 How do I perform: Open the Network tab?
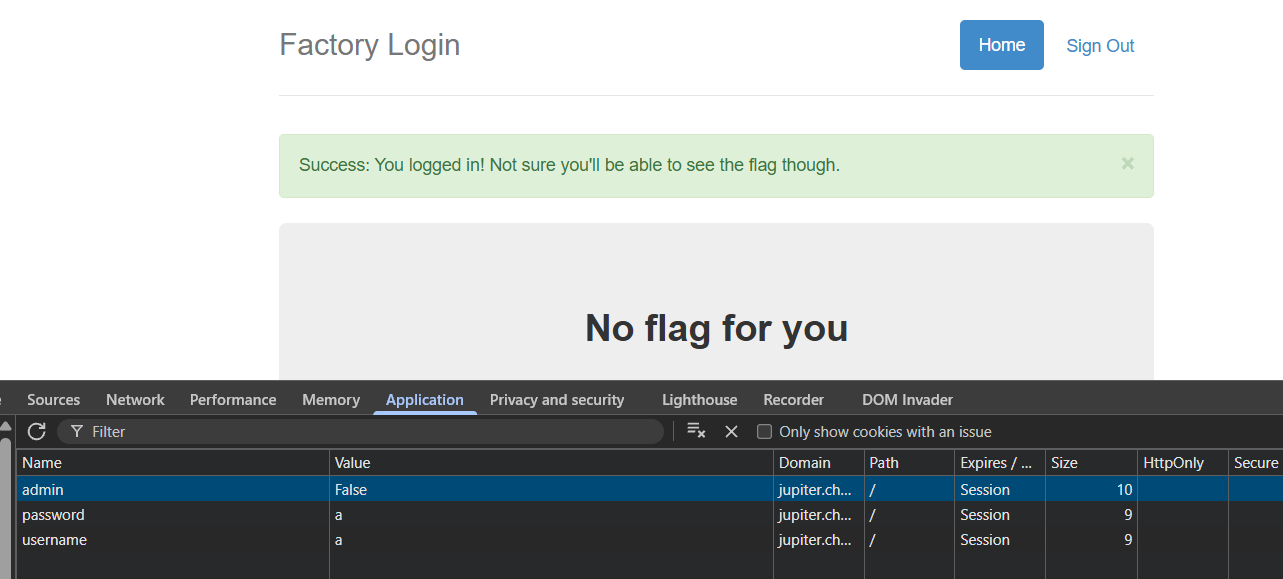pyautogui.click(x=135, y=400)
